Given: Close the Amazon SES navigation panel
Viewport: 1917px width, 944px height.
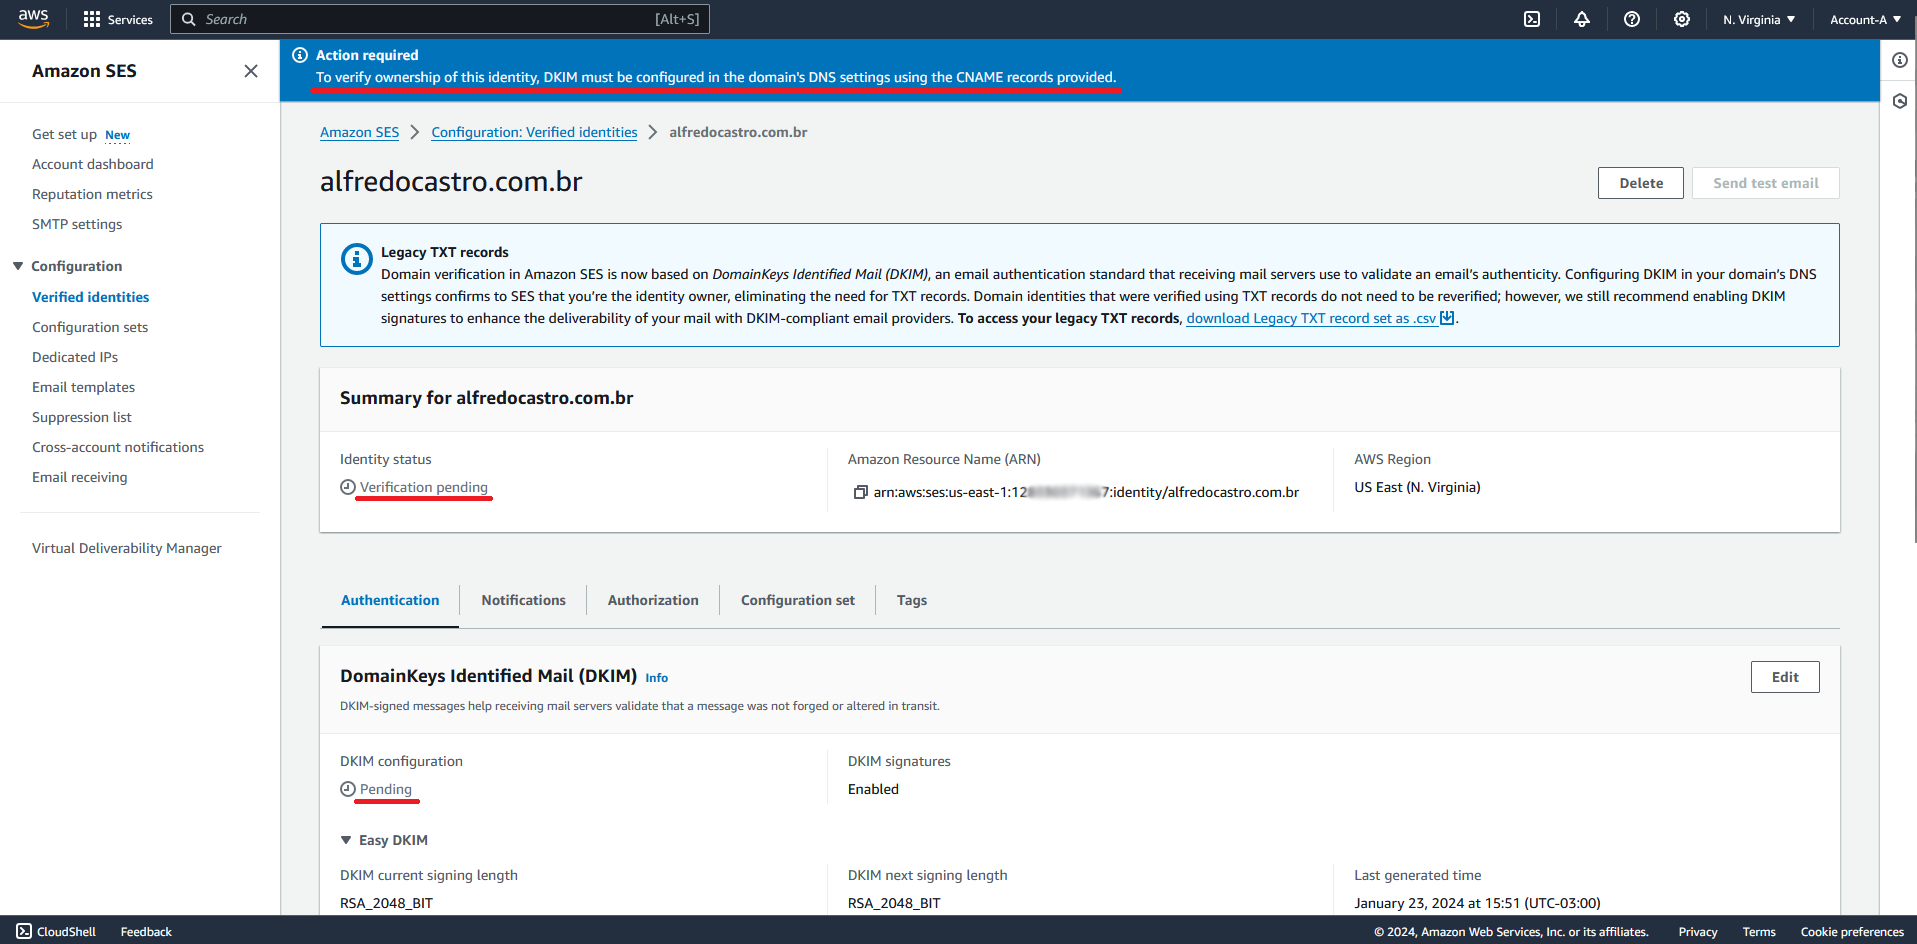Looking at the screenshot, I should tap(251, 71).
